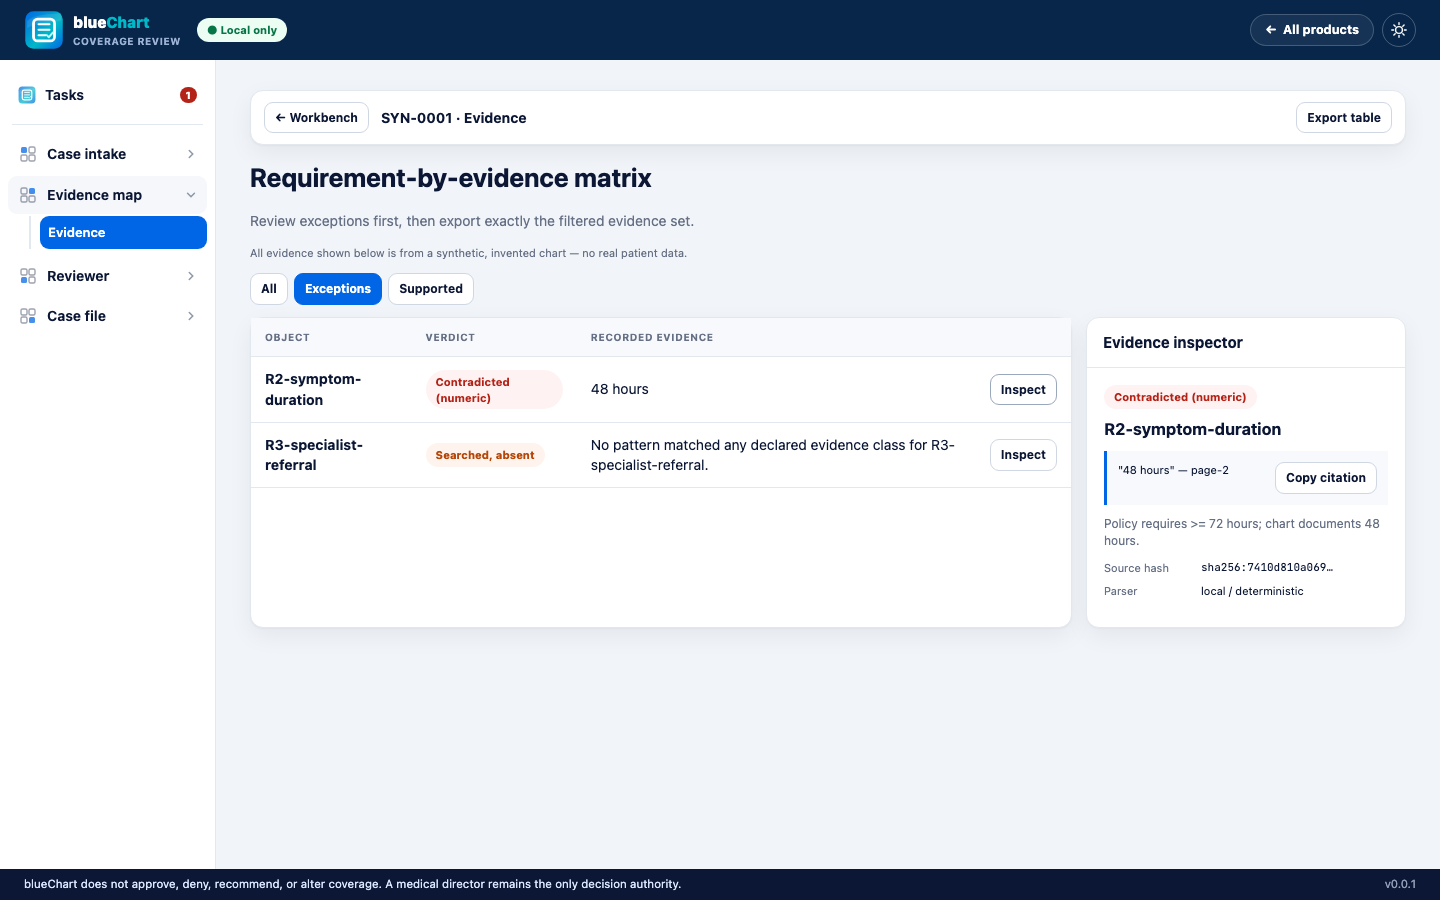Click the Case intake grid icon

click(28, 154)
